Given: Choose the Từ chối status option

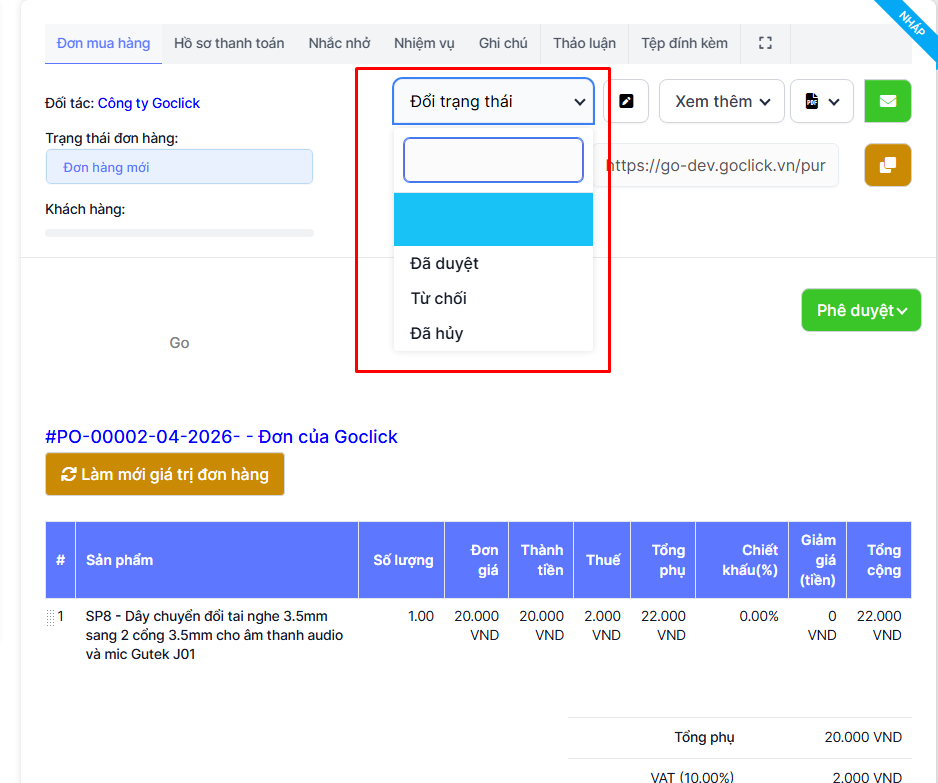Looking at the screenshot, I should pyautogui.click(x=439, y=298).
